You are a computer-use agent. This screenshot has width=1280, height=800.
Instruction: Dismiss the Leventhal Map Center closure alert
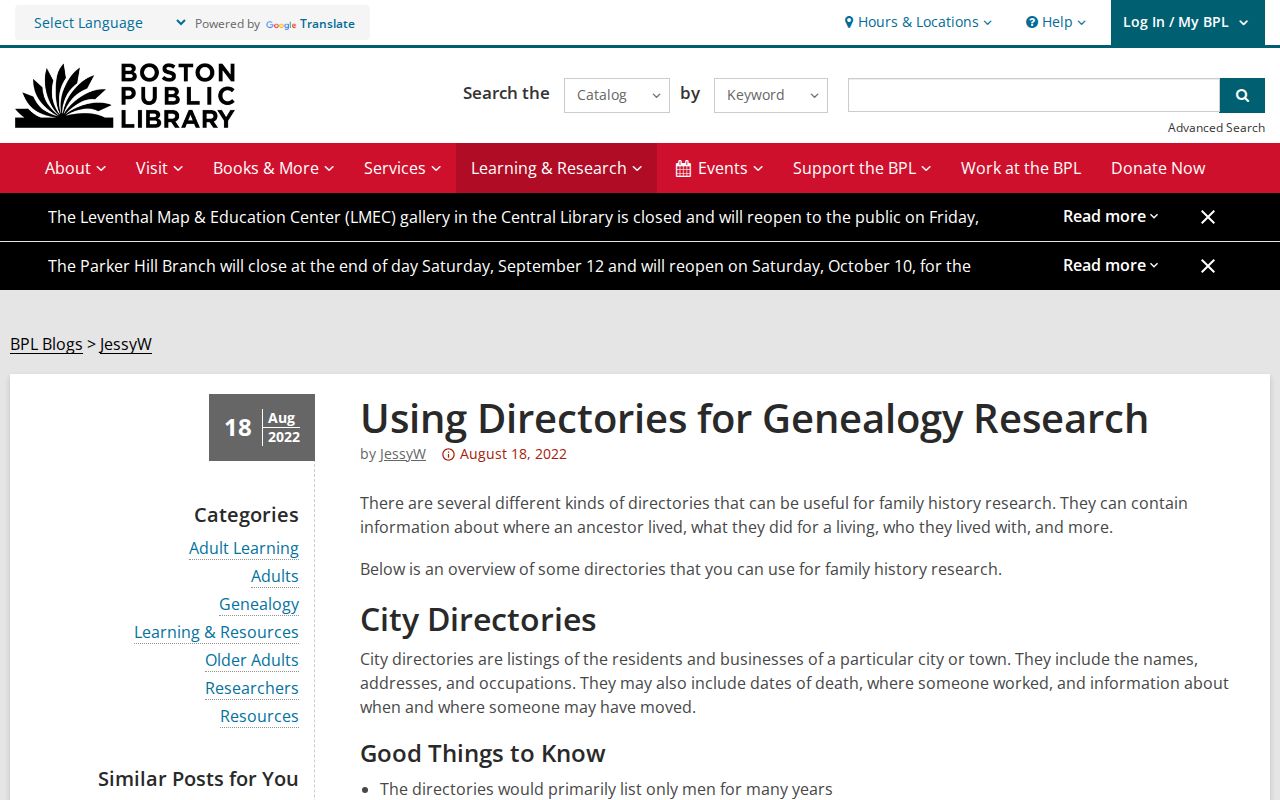point(1208,217)
